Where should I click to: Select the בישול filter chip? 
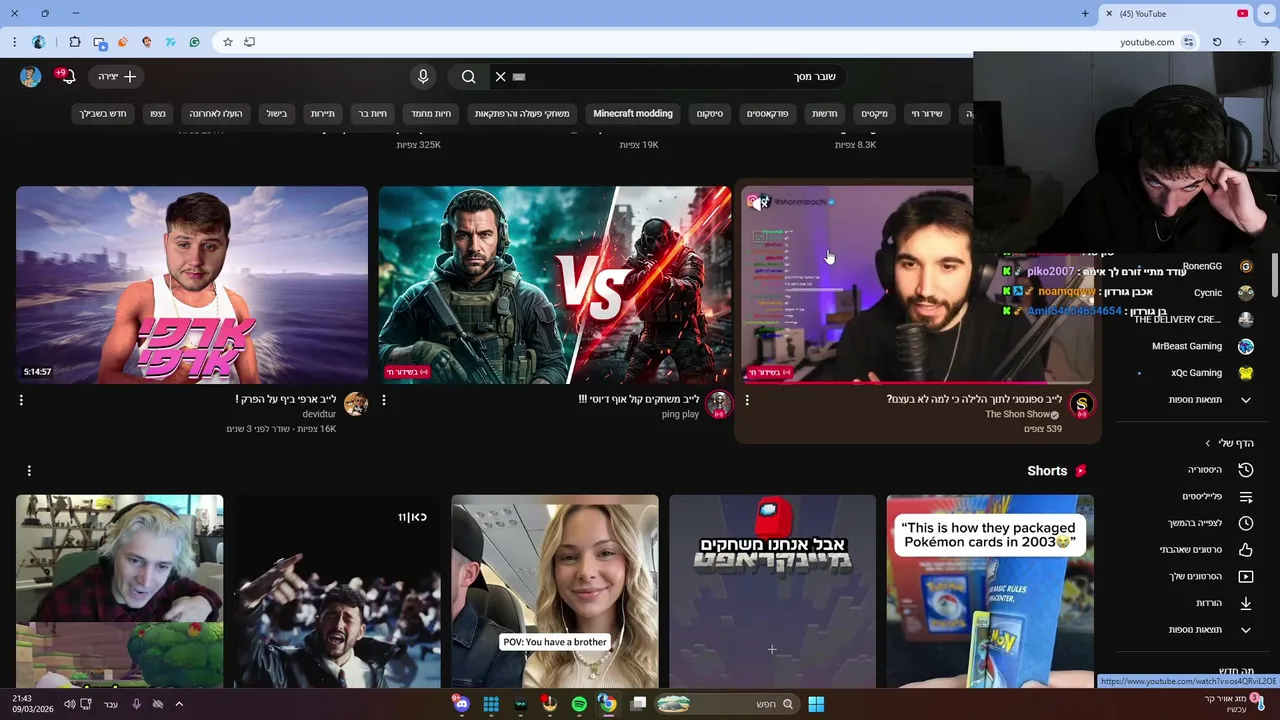pos(277,114)
